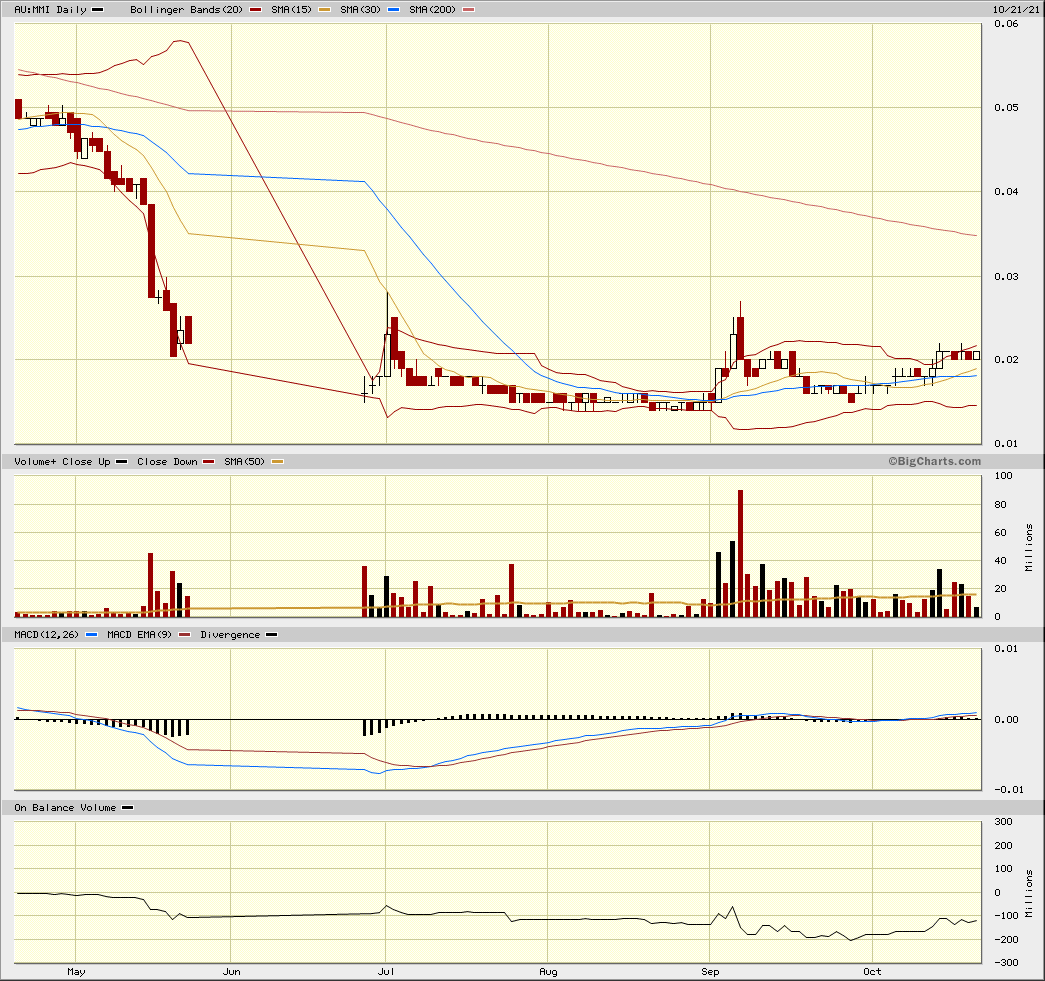
Task: Click the Volume+ Close Up legend label
Action: 62,461
